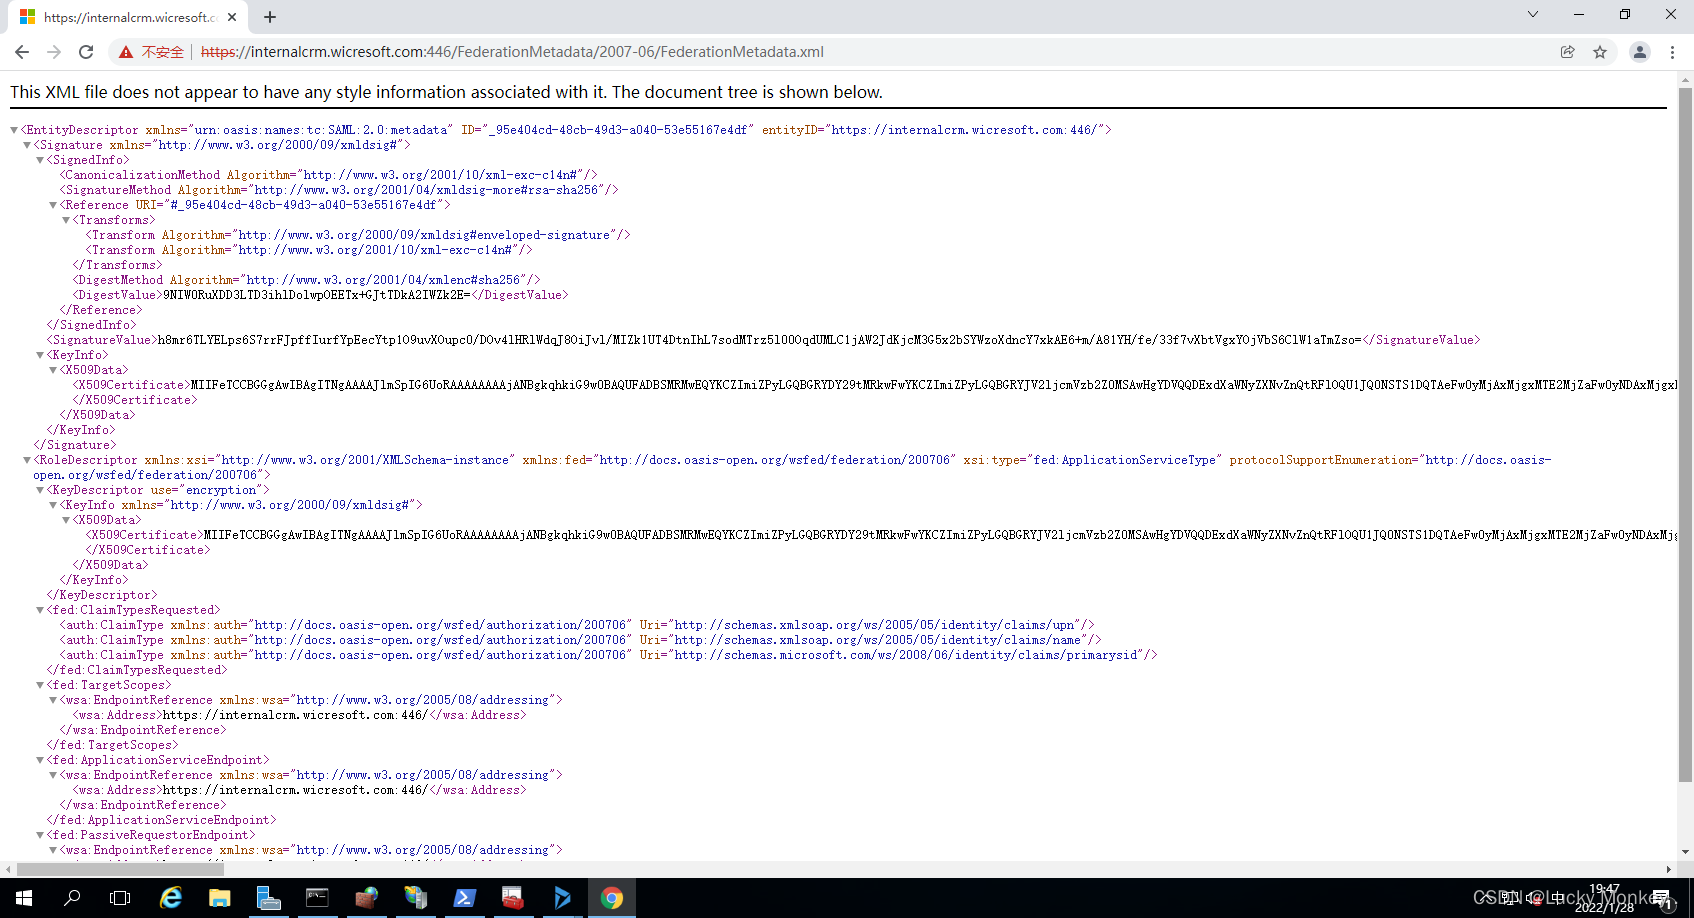Go back to the previous page
The width and height of the screenshot is (1694, 918).
(x=22, y=52)
